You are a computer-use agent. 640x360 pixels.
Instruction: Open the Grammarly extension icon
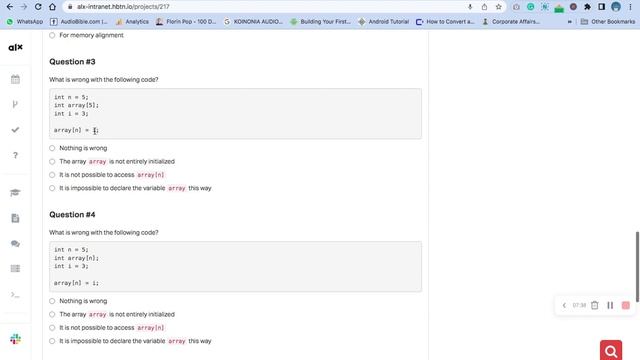[531, 7]
